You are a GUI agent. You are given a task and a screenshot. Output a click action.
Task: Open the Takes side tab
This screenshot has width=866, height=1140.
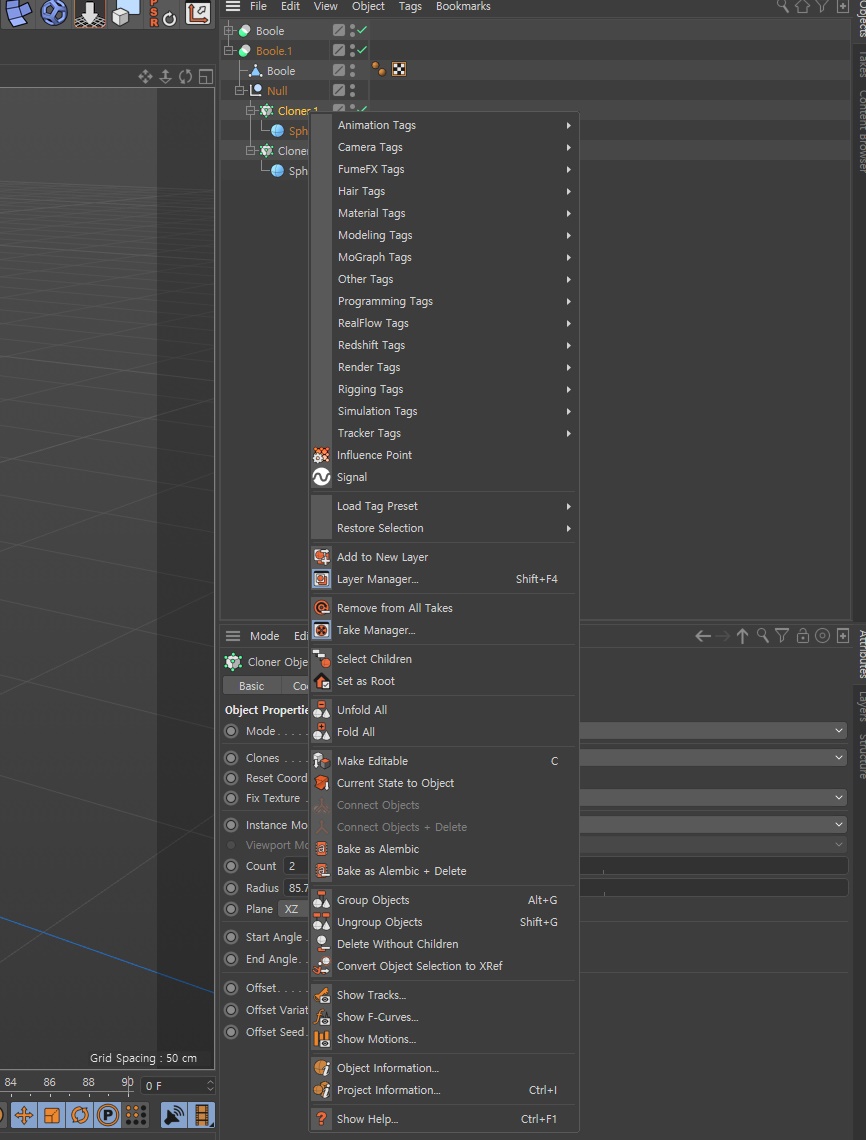click(x=860, y=63)
